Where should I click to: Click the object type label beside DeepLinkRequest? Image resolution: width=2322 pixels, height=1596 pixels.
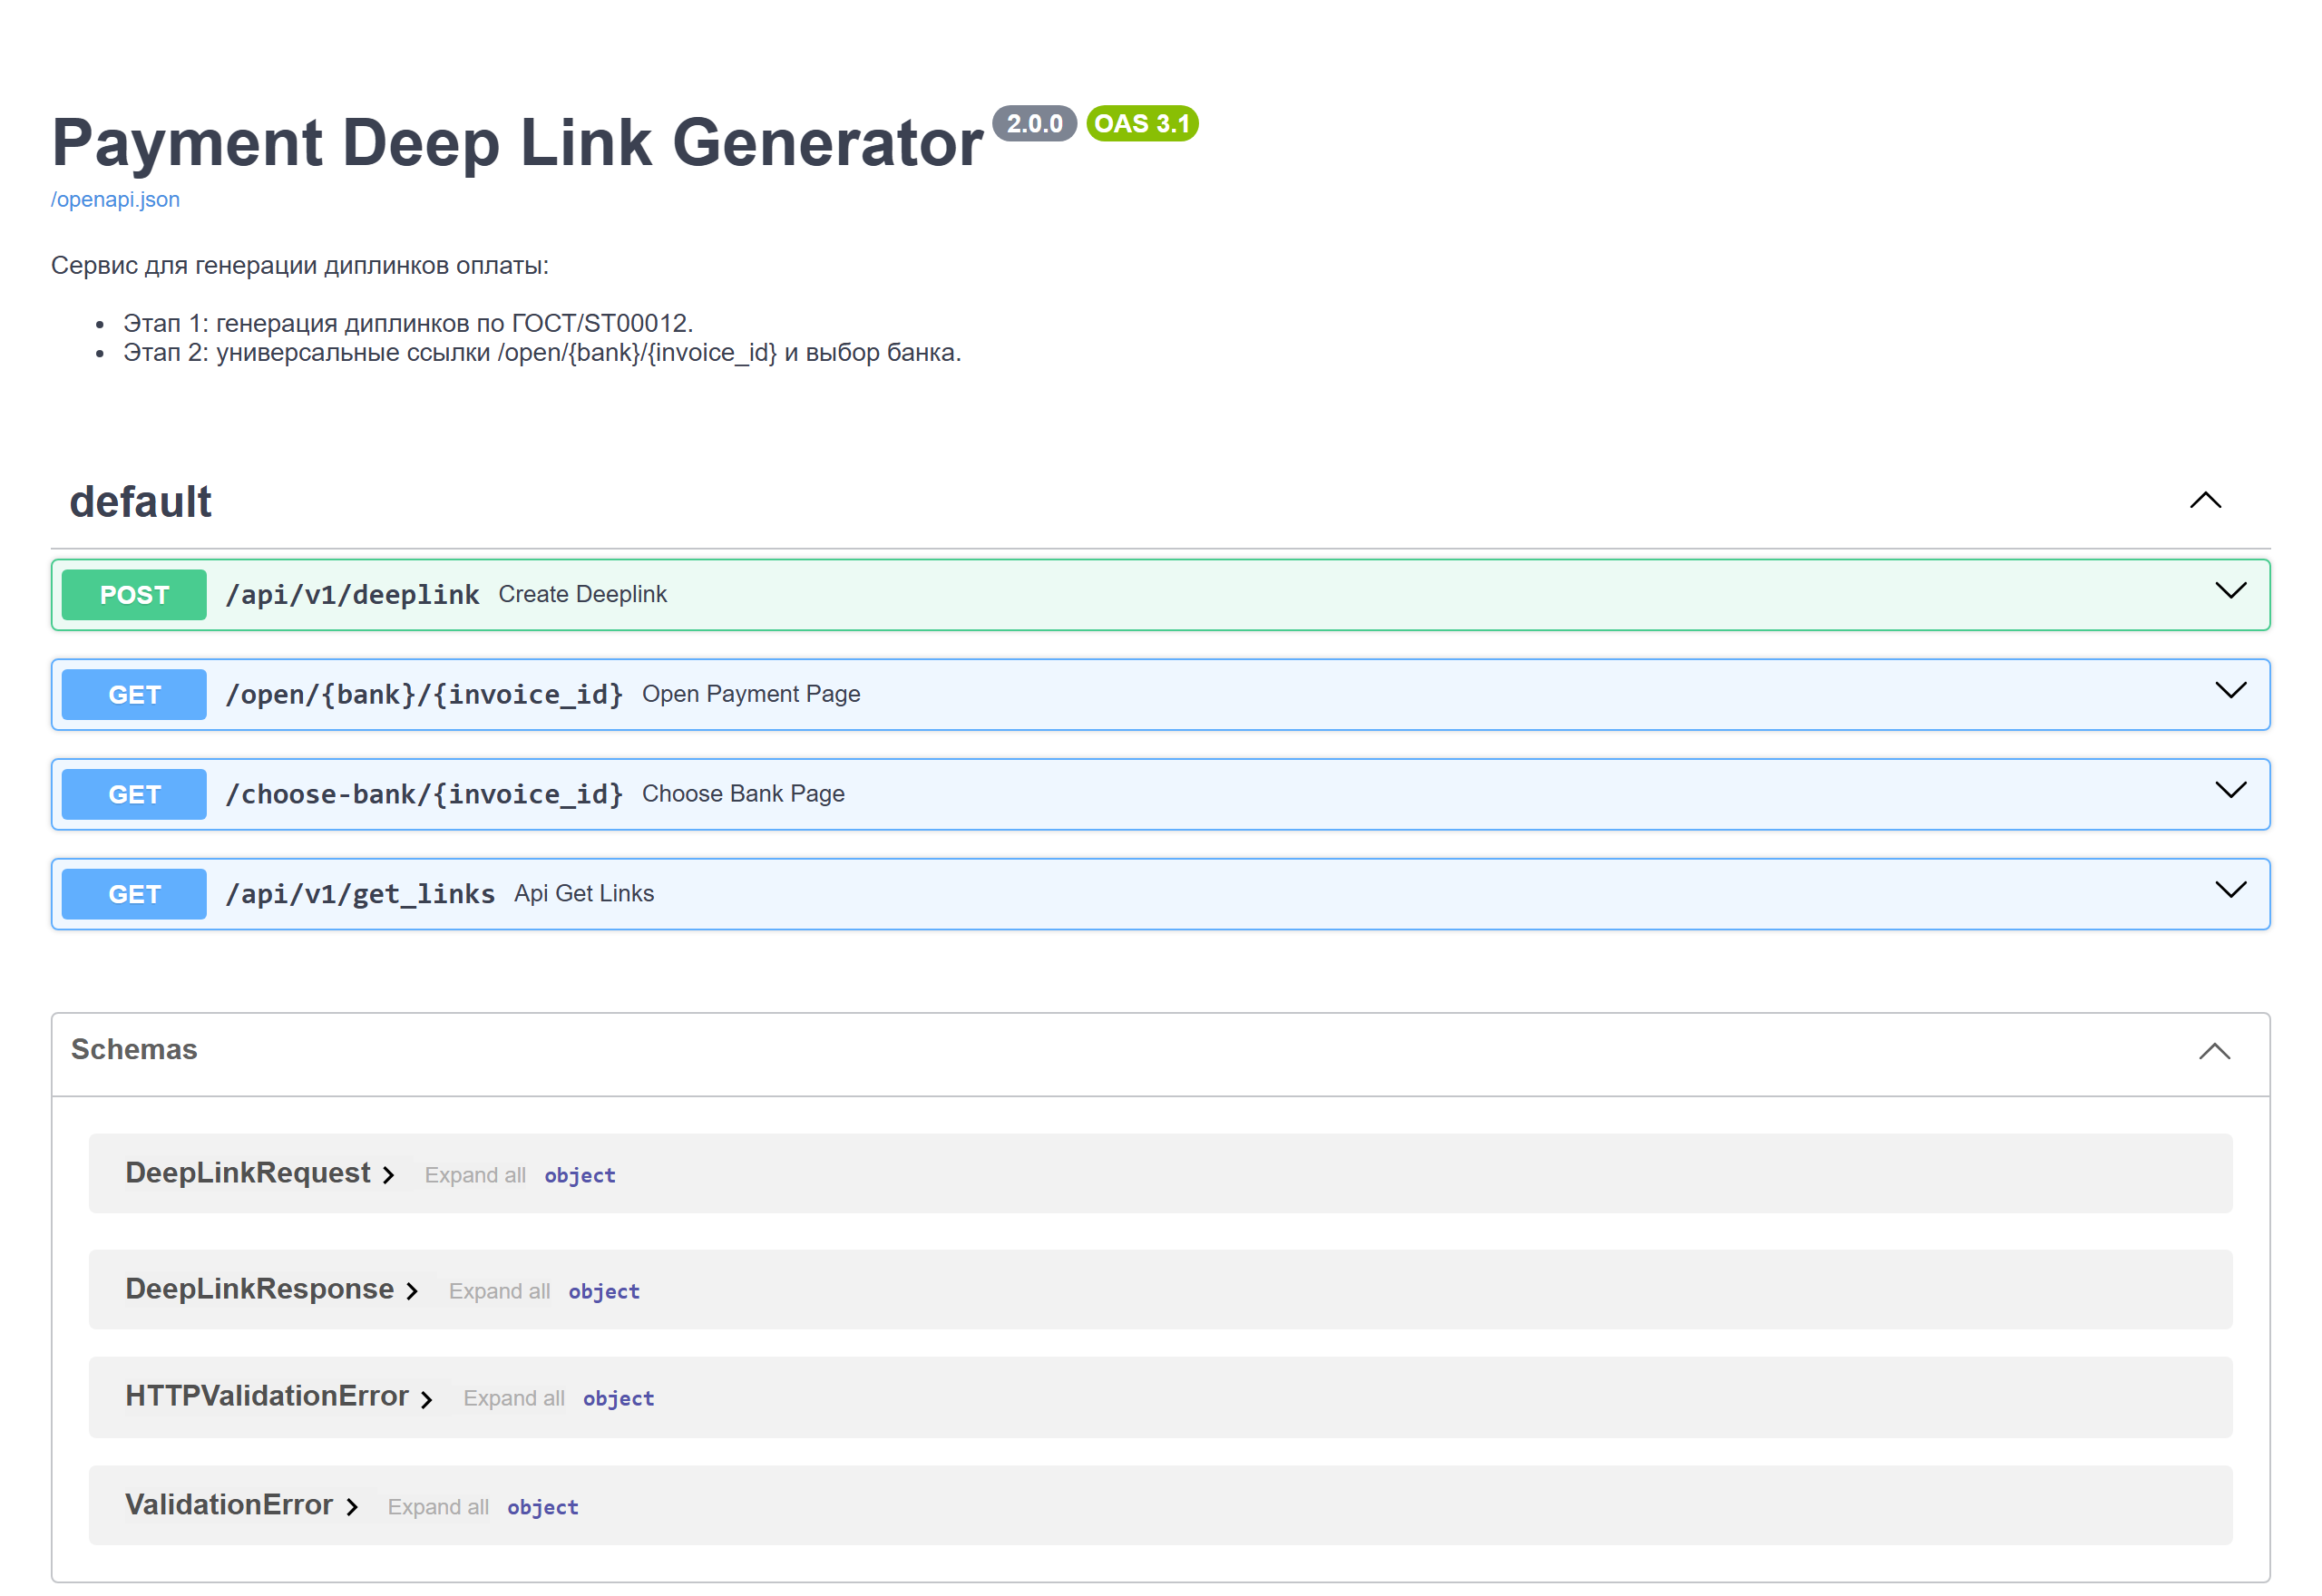pos(580,1176)
